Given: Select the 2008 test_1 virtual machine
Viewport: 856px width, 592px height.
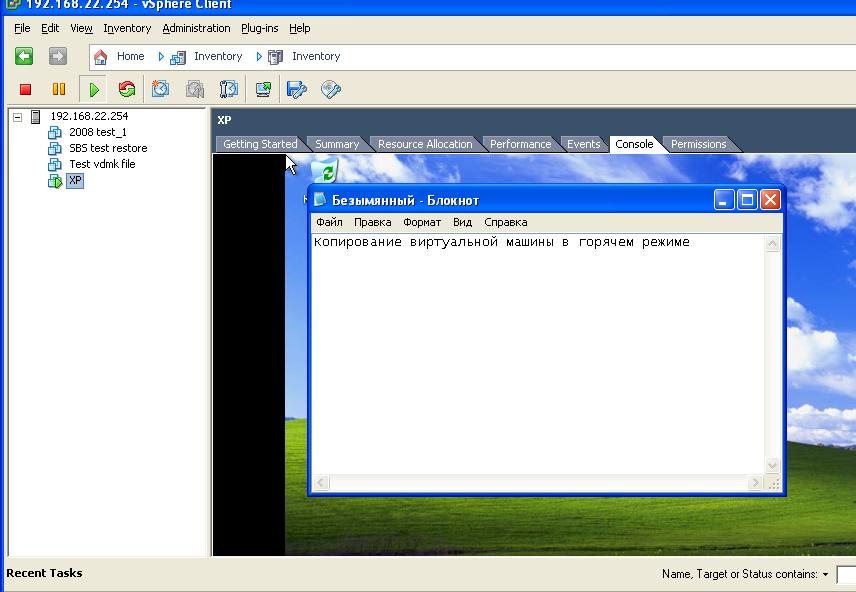Looking at the screenshot, I should pyautogui.click(x=98, y=132).
